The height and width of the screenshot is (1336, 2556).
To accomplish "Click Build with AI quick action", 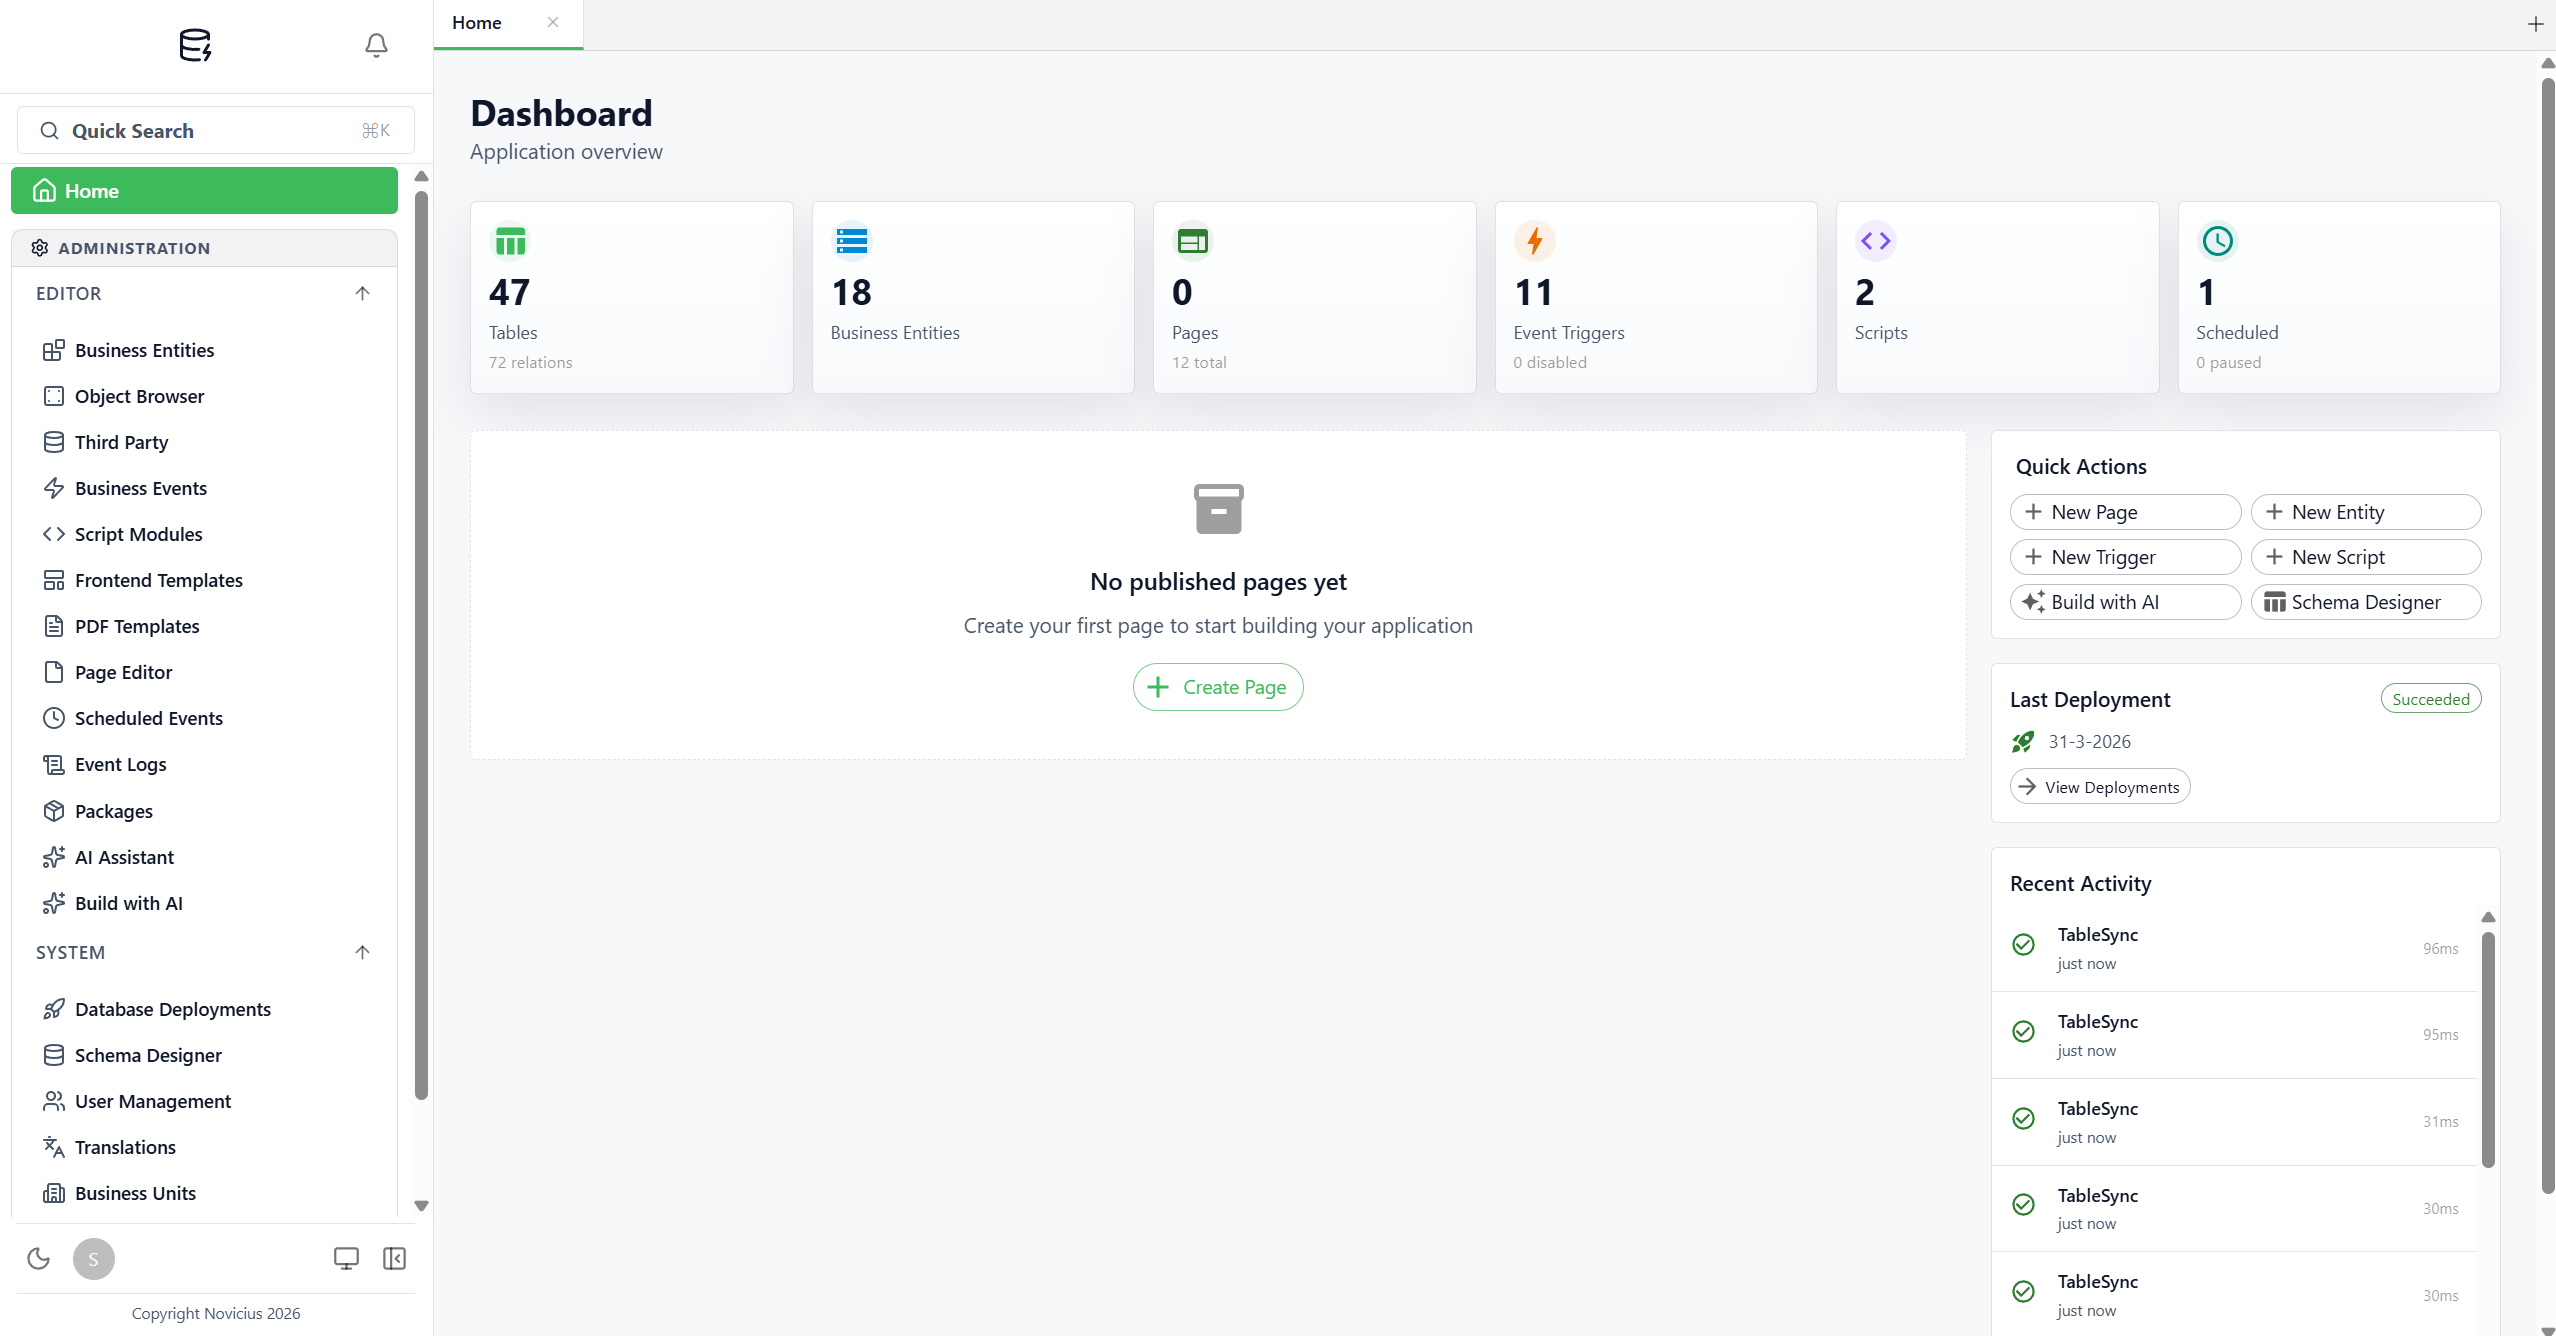I will coord(2125,602).
